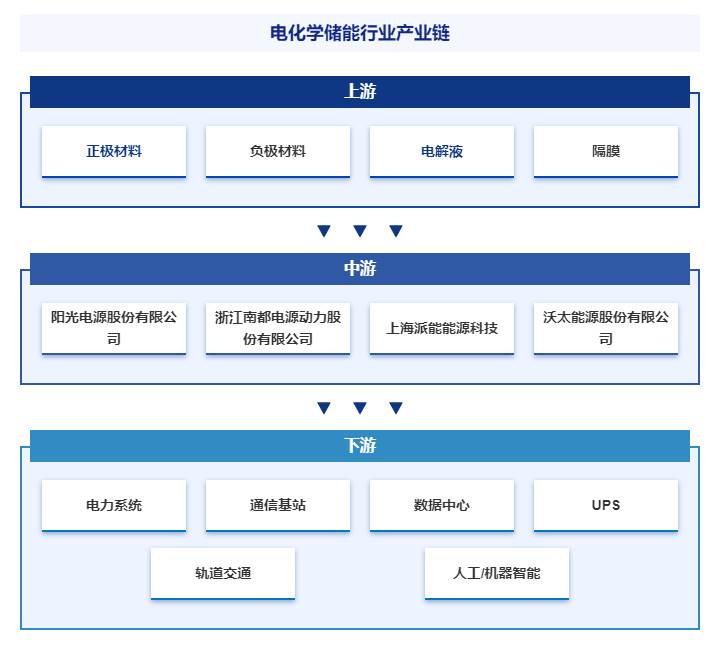Select the 轨道交通 card
This screenshot has height=647, width=713.
pos(223,573)
